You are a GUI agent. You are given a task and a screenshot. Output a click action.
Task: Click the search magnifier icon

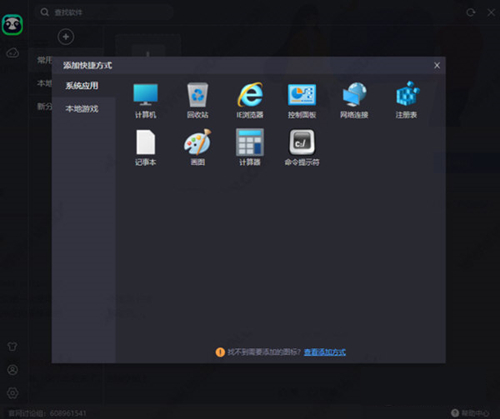45,12
